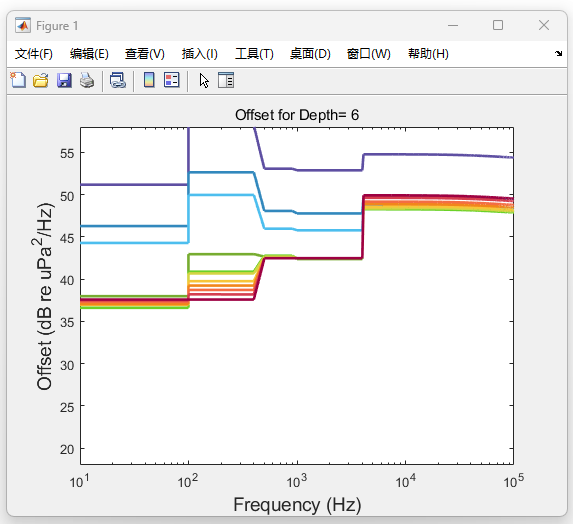Click the dock figure arrow at menu bar end
Image resolution: width=573 pixels, height=524 pixels.
558,54
